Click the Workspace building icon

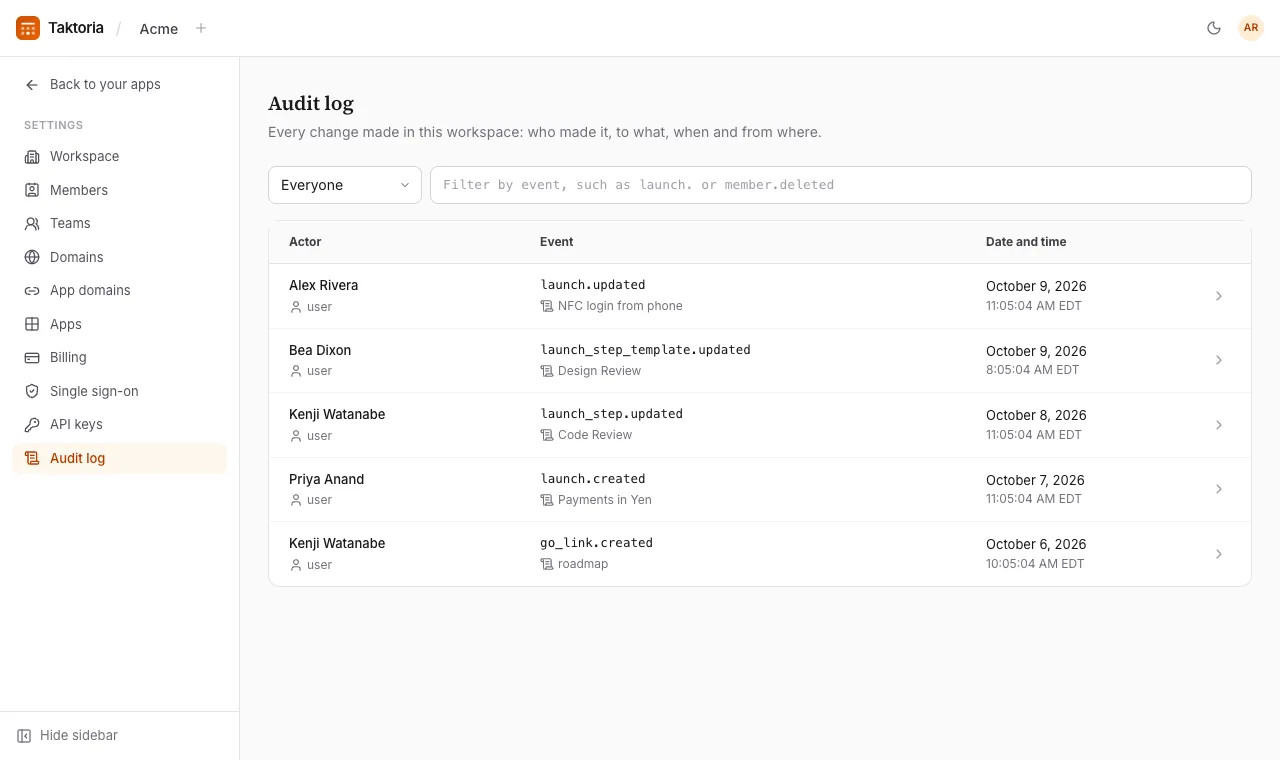pyautogui.click(x=32, y=157)
